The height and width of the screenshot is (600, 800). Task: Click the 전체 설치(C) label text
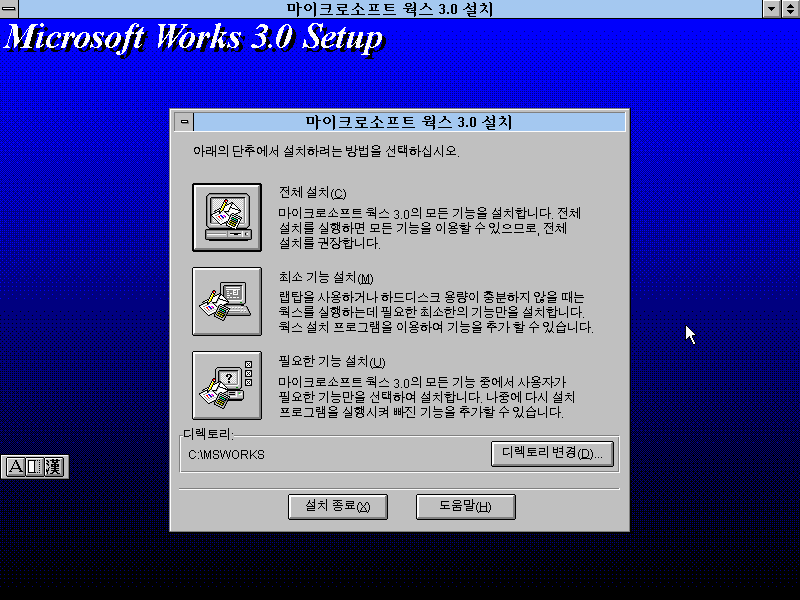pyautogui.click(x=313, y=193)
